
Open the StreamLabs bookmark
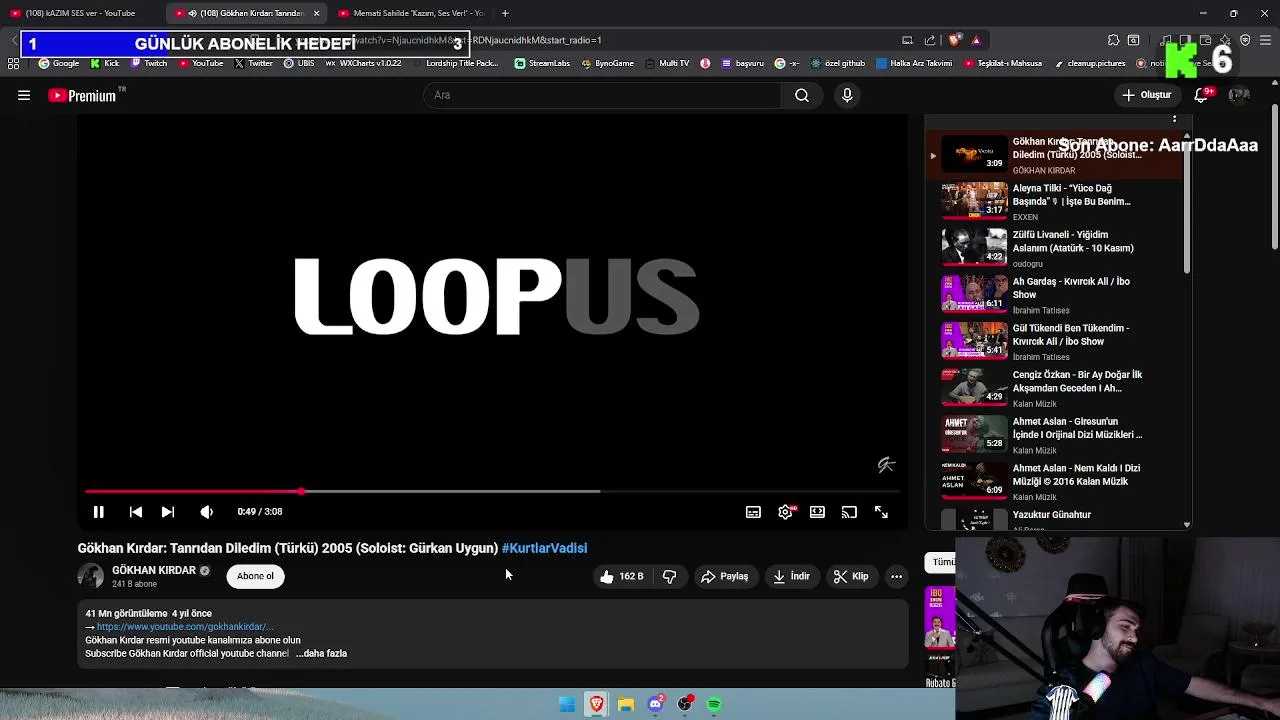[542, 63]
